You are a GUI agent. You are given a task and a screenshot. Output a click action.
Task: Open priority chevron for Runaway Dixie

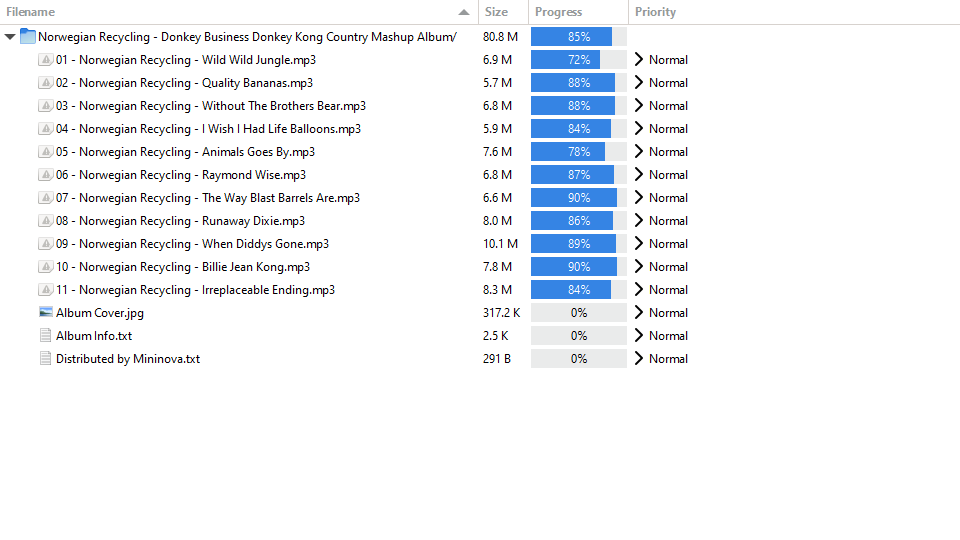(639, 220)
